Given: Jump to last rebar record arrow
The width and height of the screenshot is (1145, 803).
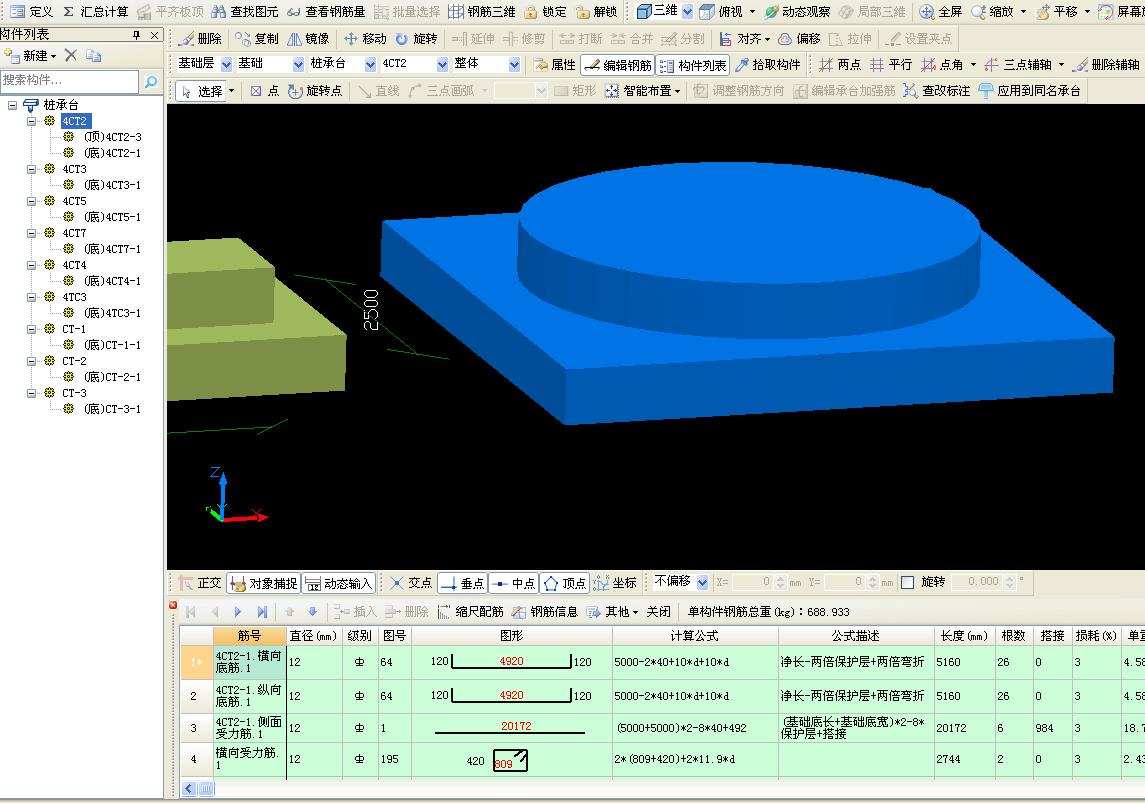Looking at the screenshot, I should 262,612.
